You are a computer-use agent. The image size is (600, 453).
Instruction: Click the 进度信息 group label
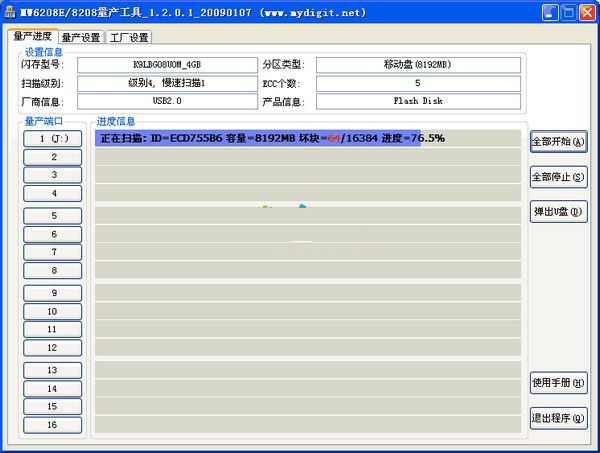(x=116, y=121)
